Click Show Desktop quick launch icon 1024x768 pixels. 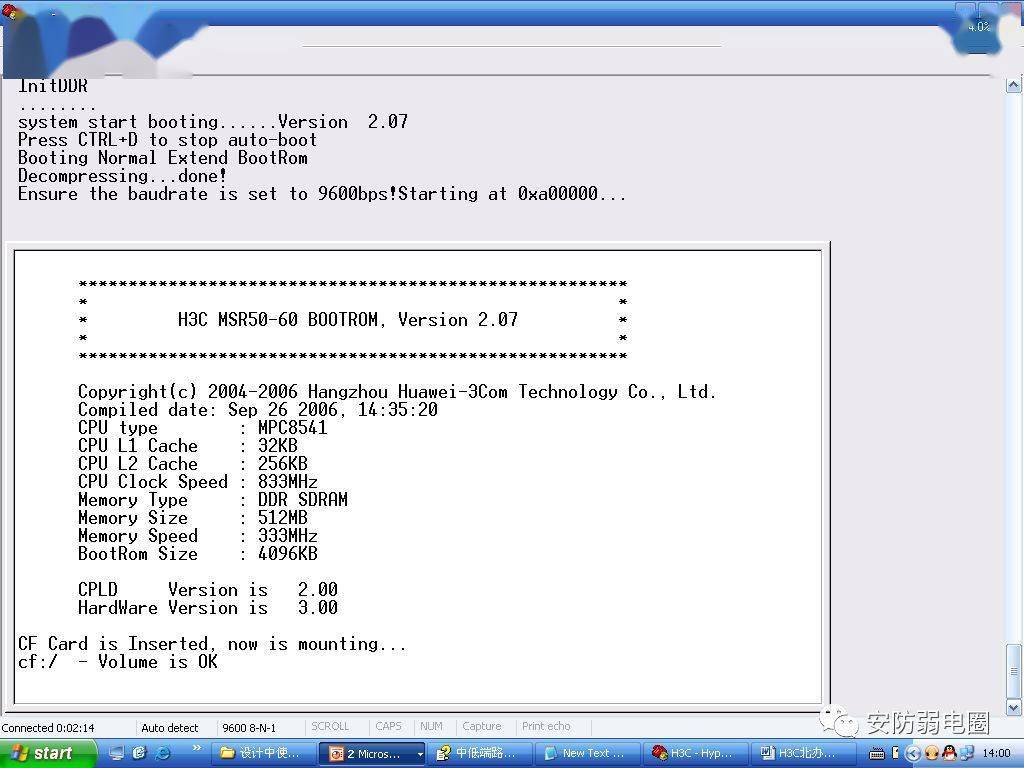(x=117, y=753)
